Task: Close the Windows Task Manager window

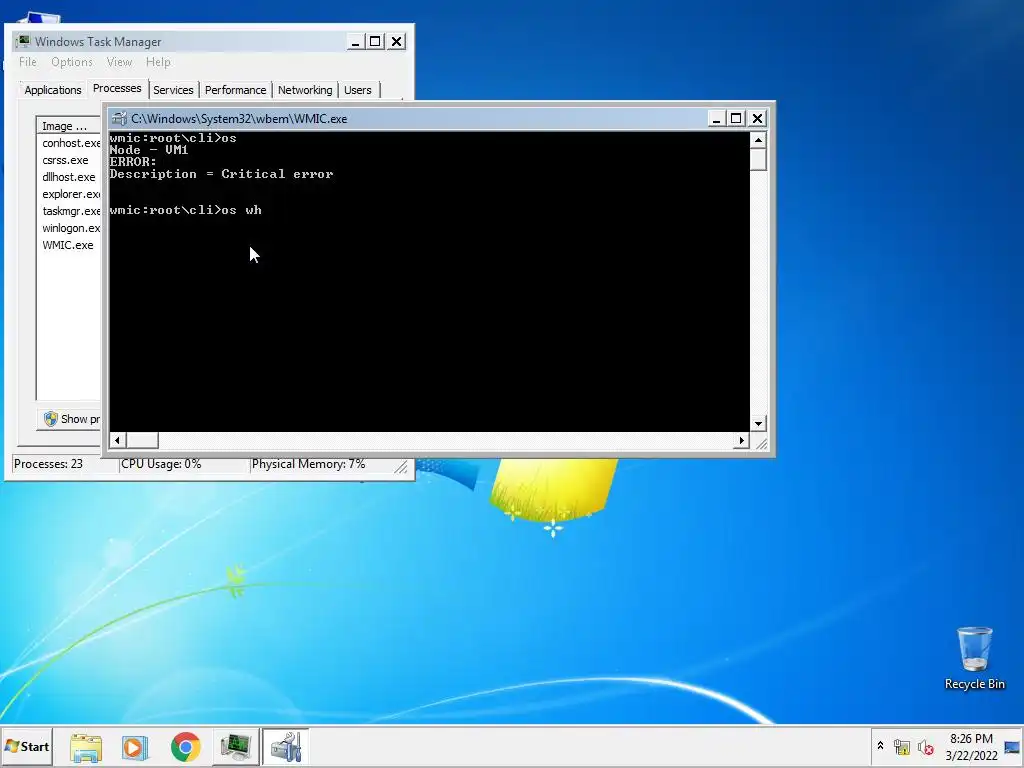Action: (396, 42)
